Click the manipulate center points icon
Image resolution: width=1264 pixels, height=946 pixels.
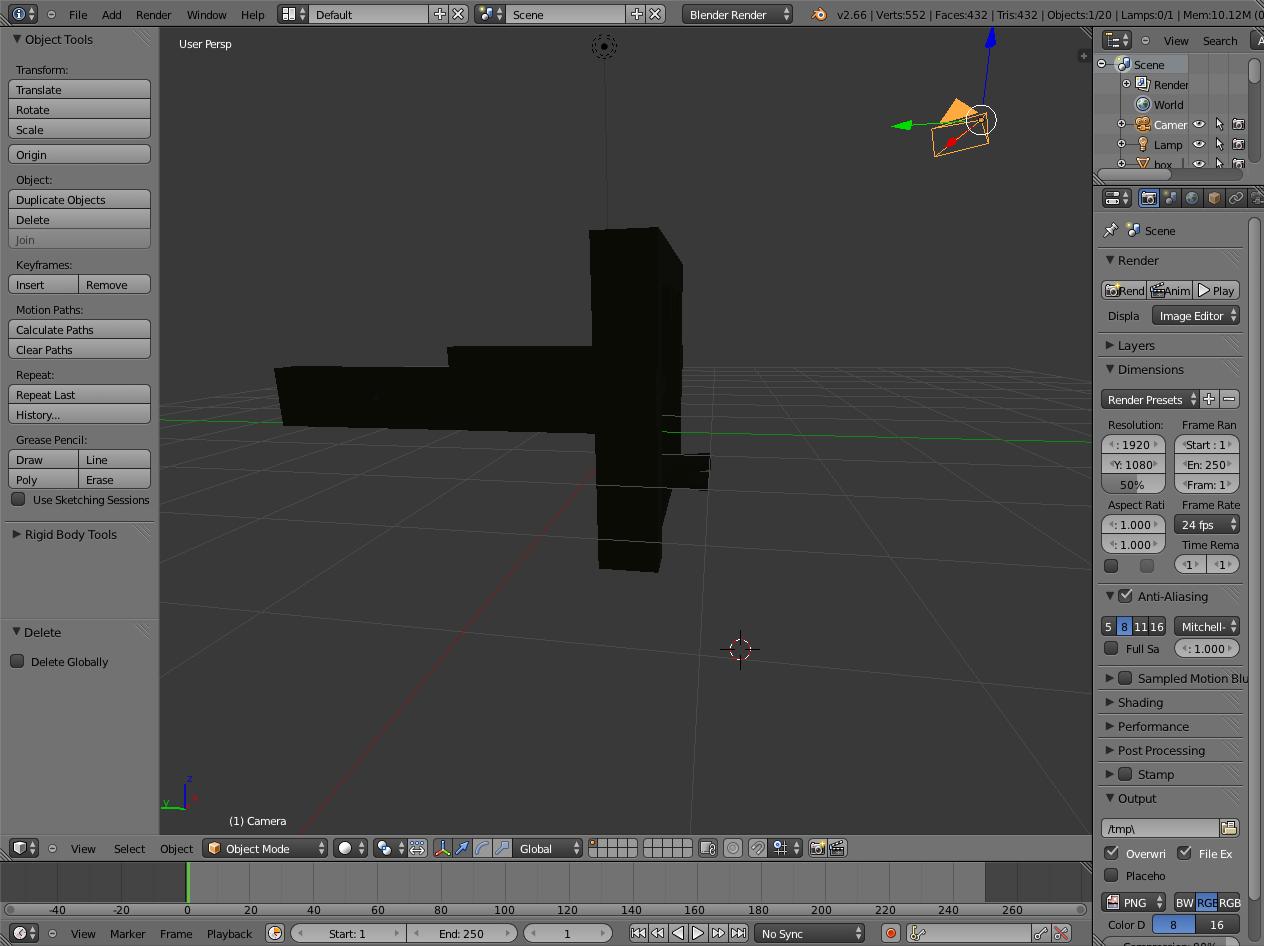click(x=417, y=848)
